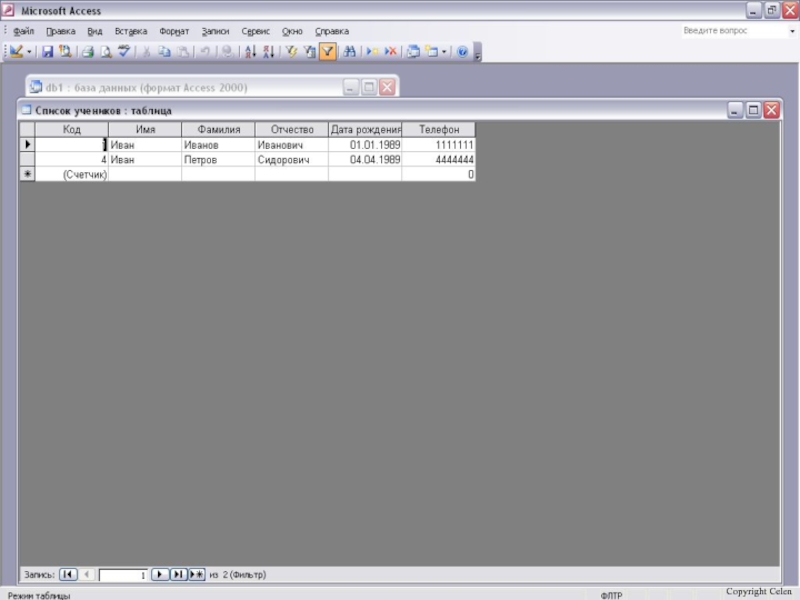
Task: Click the row selector for Петров record
Action: click(27, 160)
